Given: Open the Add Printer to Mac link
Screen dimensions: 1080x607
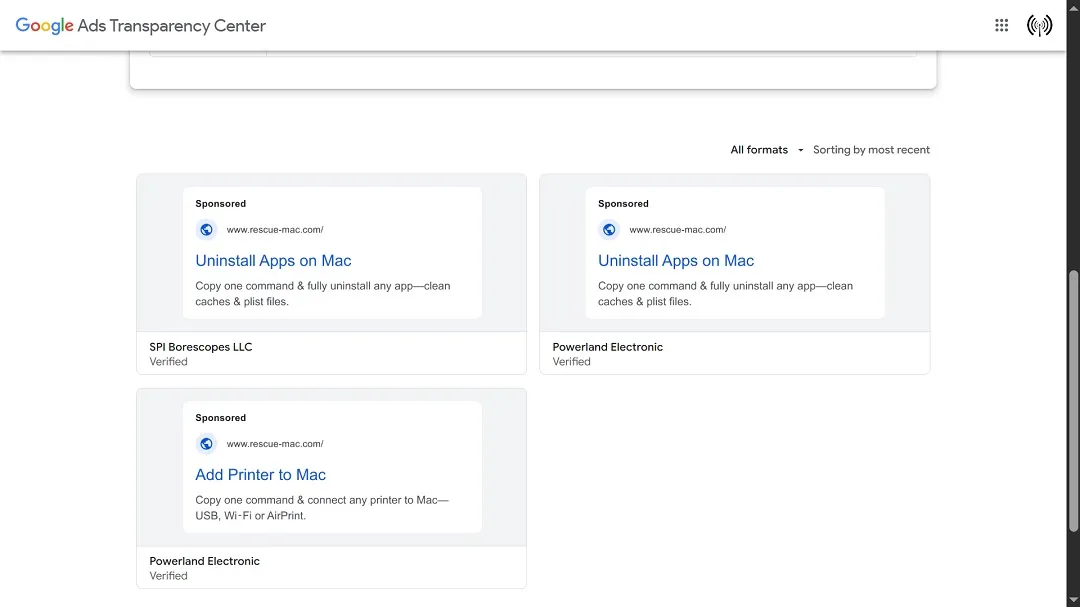Looking at the screenshot, I should (260, 475).
